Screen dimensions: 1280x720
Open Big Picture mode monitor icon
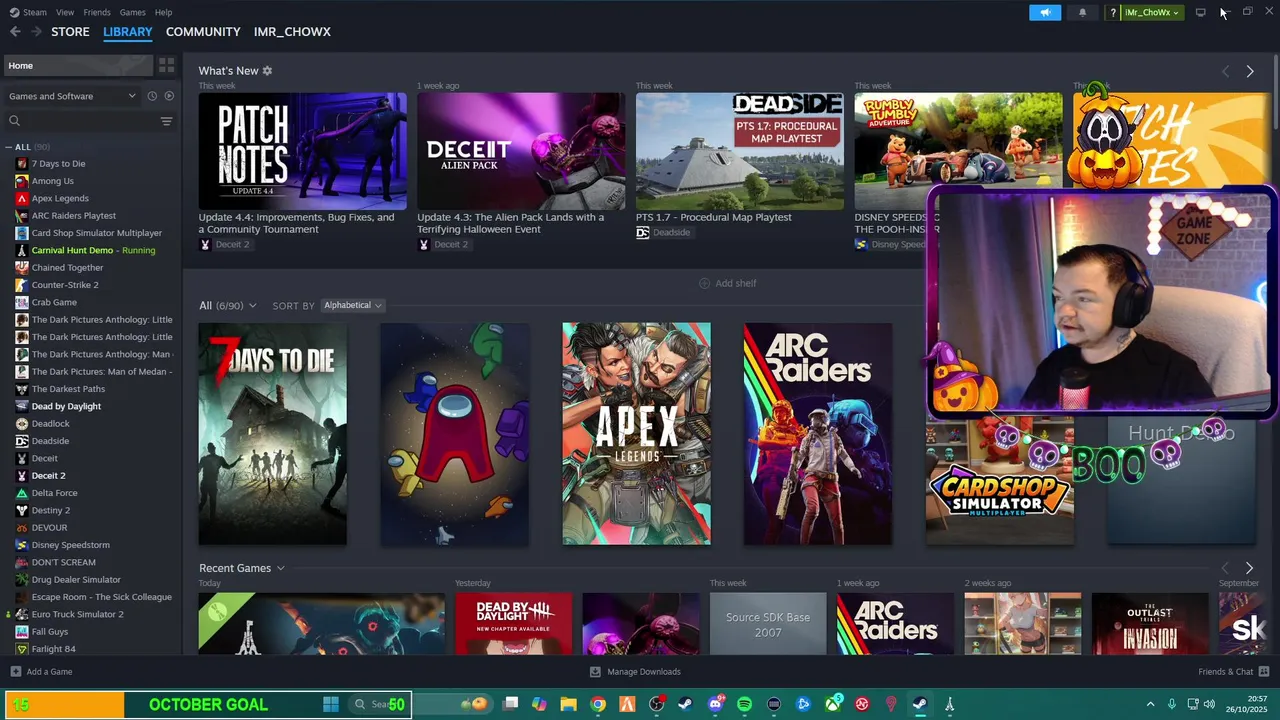(1200, 12)
